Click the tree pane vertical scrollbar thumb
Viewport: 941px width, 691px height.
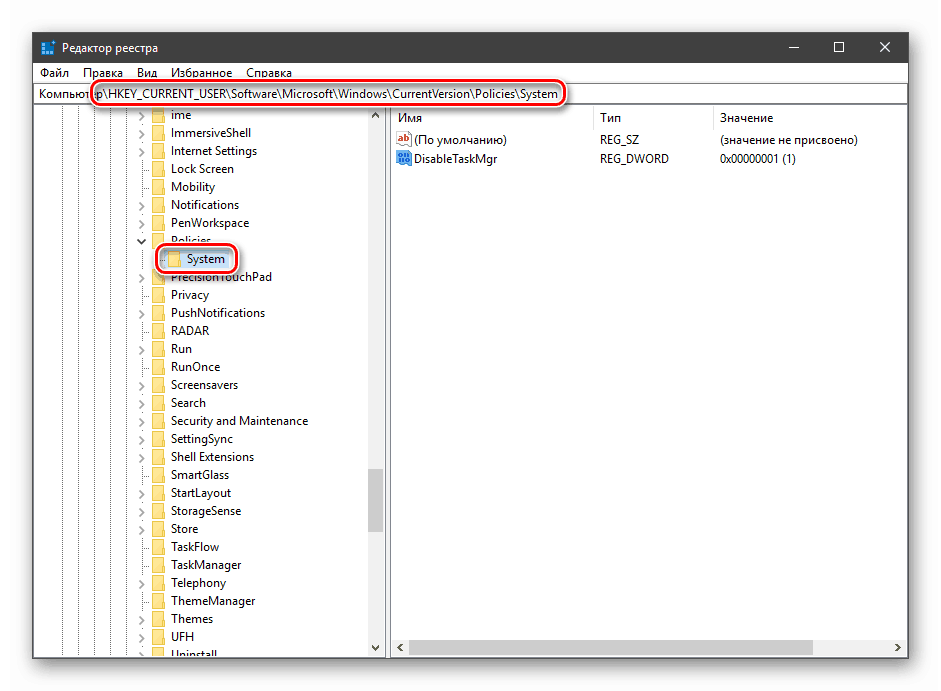(x=376, y=501)
